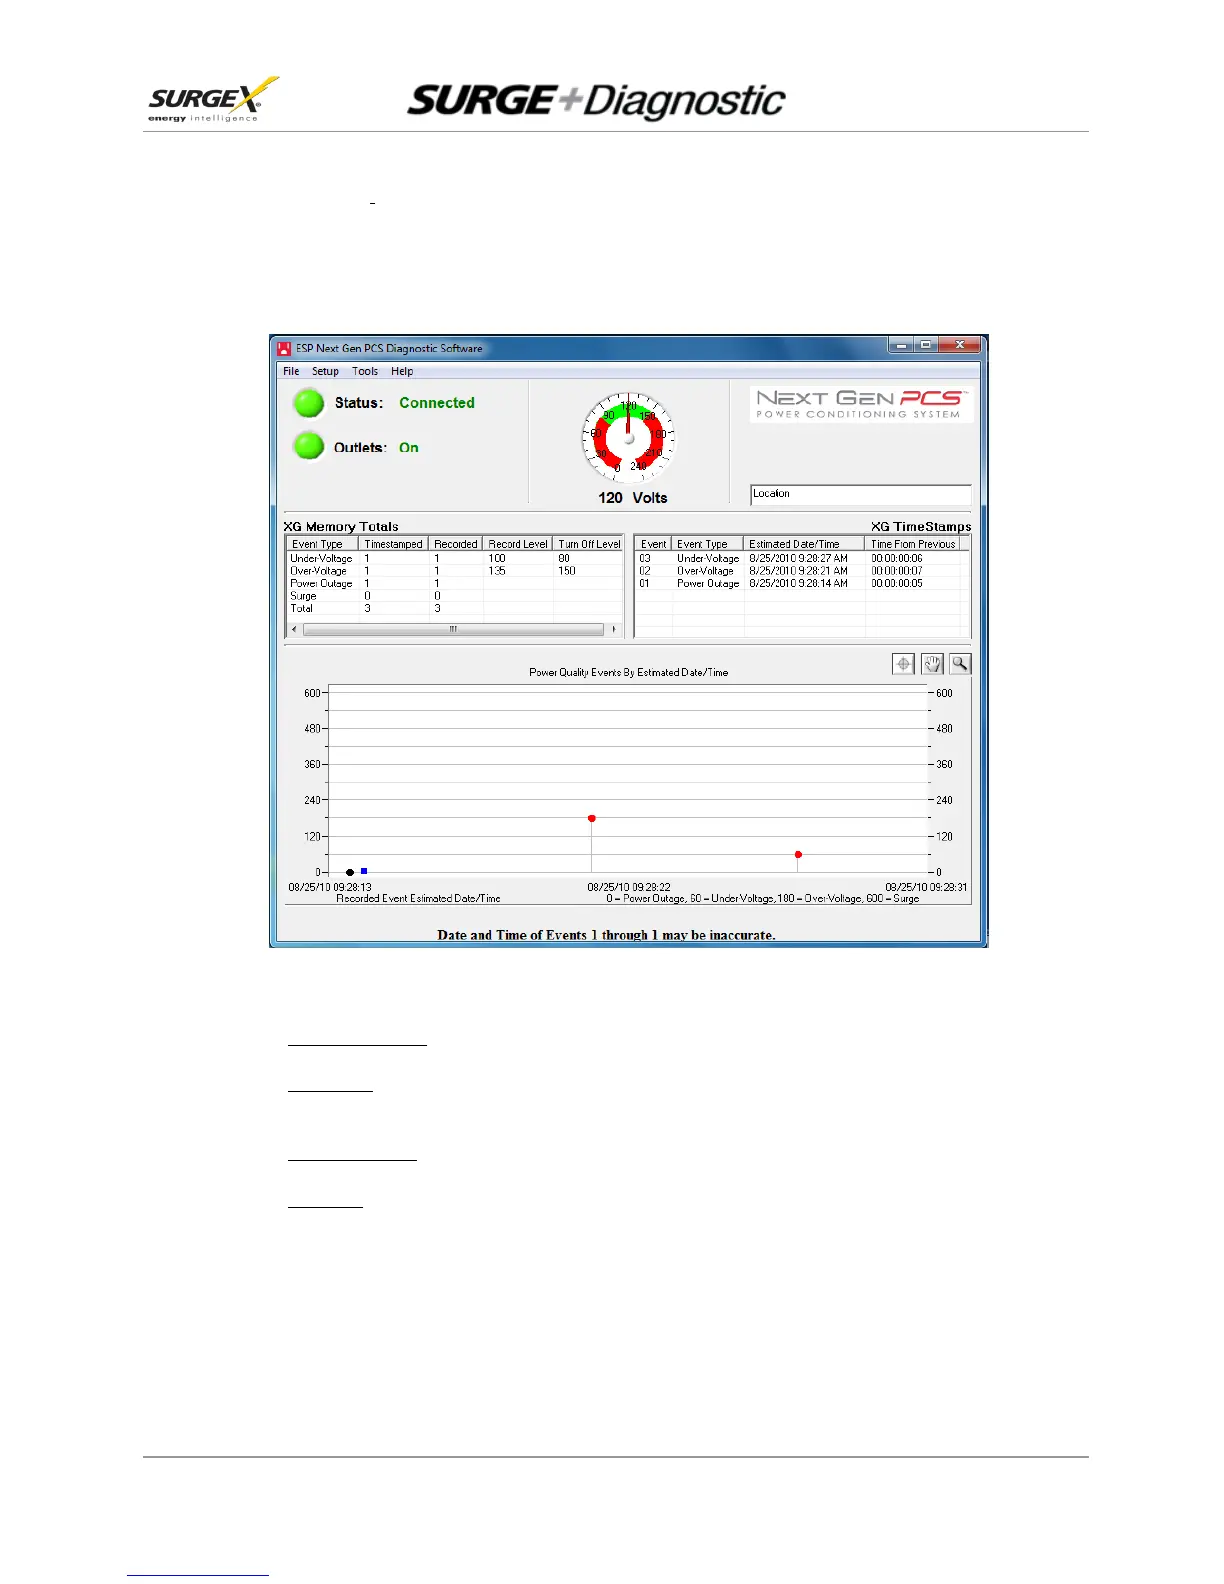The width and height of the screenshot is (1224, 1584).
Task: Click the blue square marker on the chart
Action: point(364,871)
